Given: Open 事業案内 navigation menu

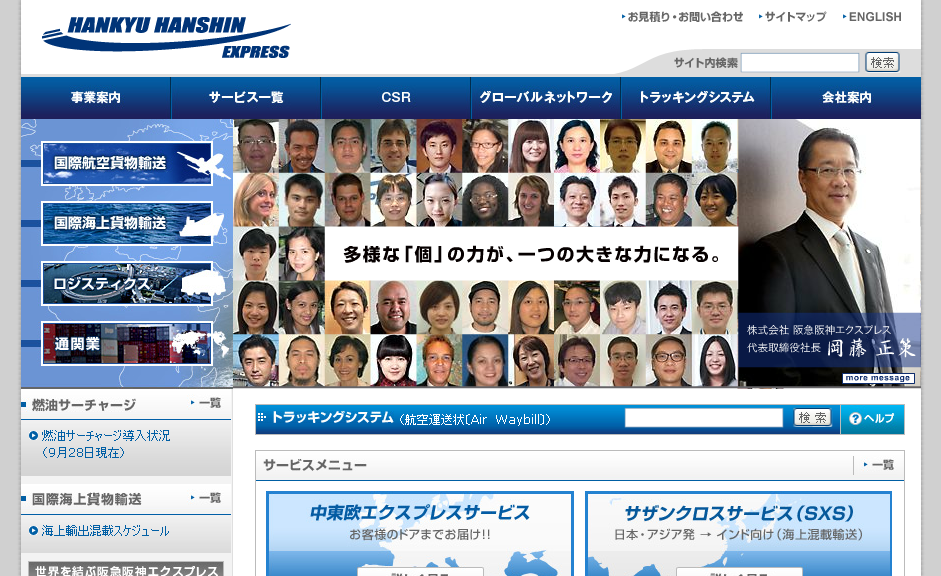Looking at the screenshot, I should [95, 98].
